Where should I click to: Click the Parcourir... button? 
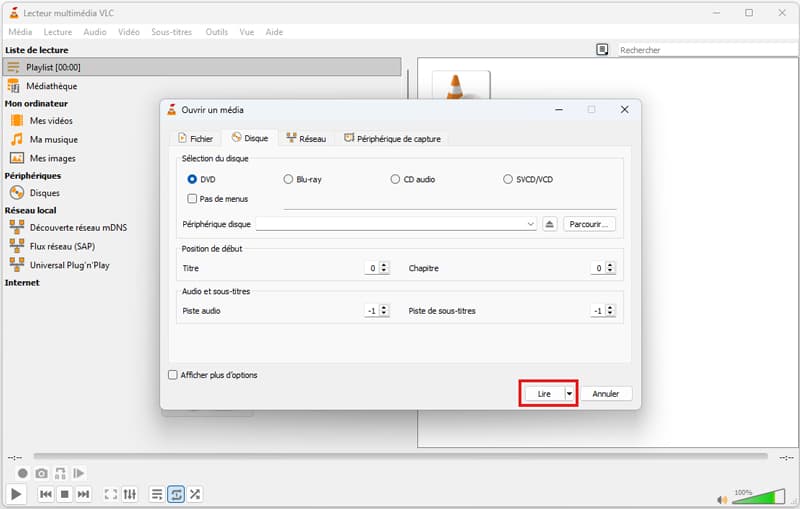pyautogui.click(x=589, y=224)
